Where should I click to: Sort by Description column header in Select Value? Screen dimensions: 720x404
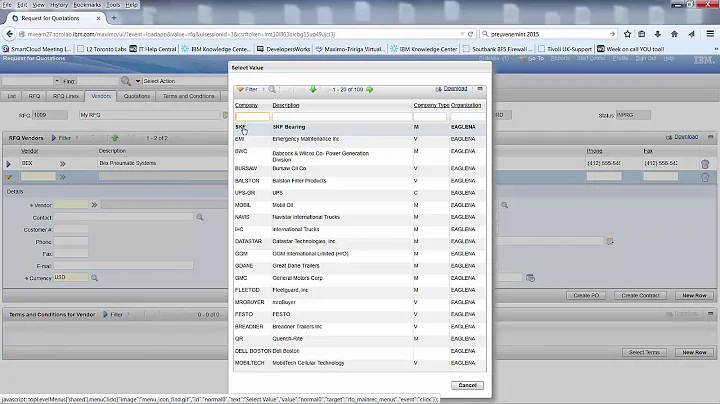pos(286,105)
